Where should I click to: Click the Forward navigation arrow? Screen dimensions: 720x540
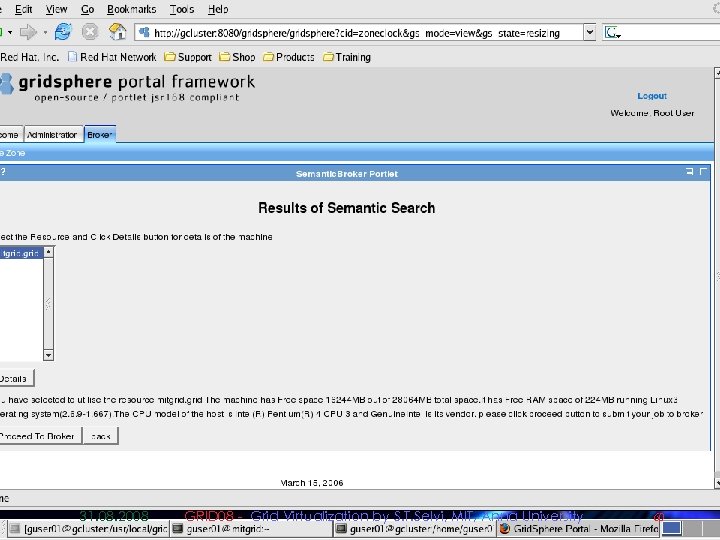28,32
